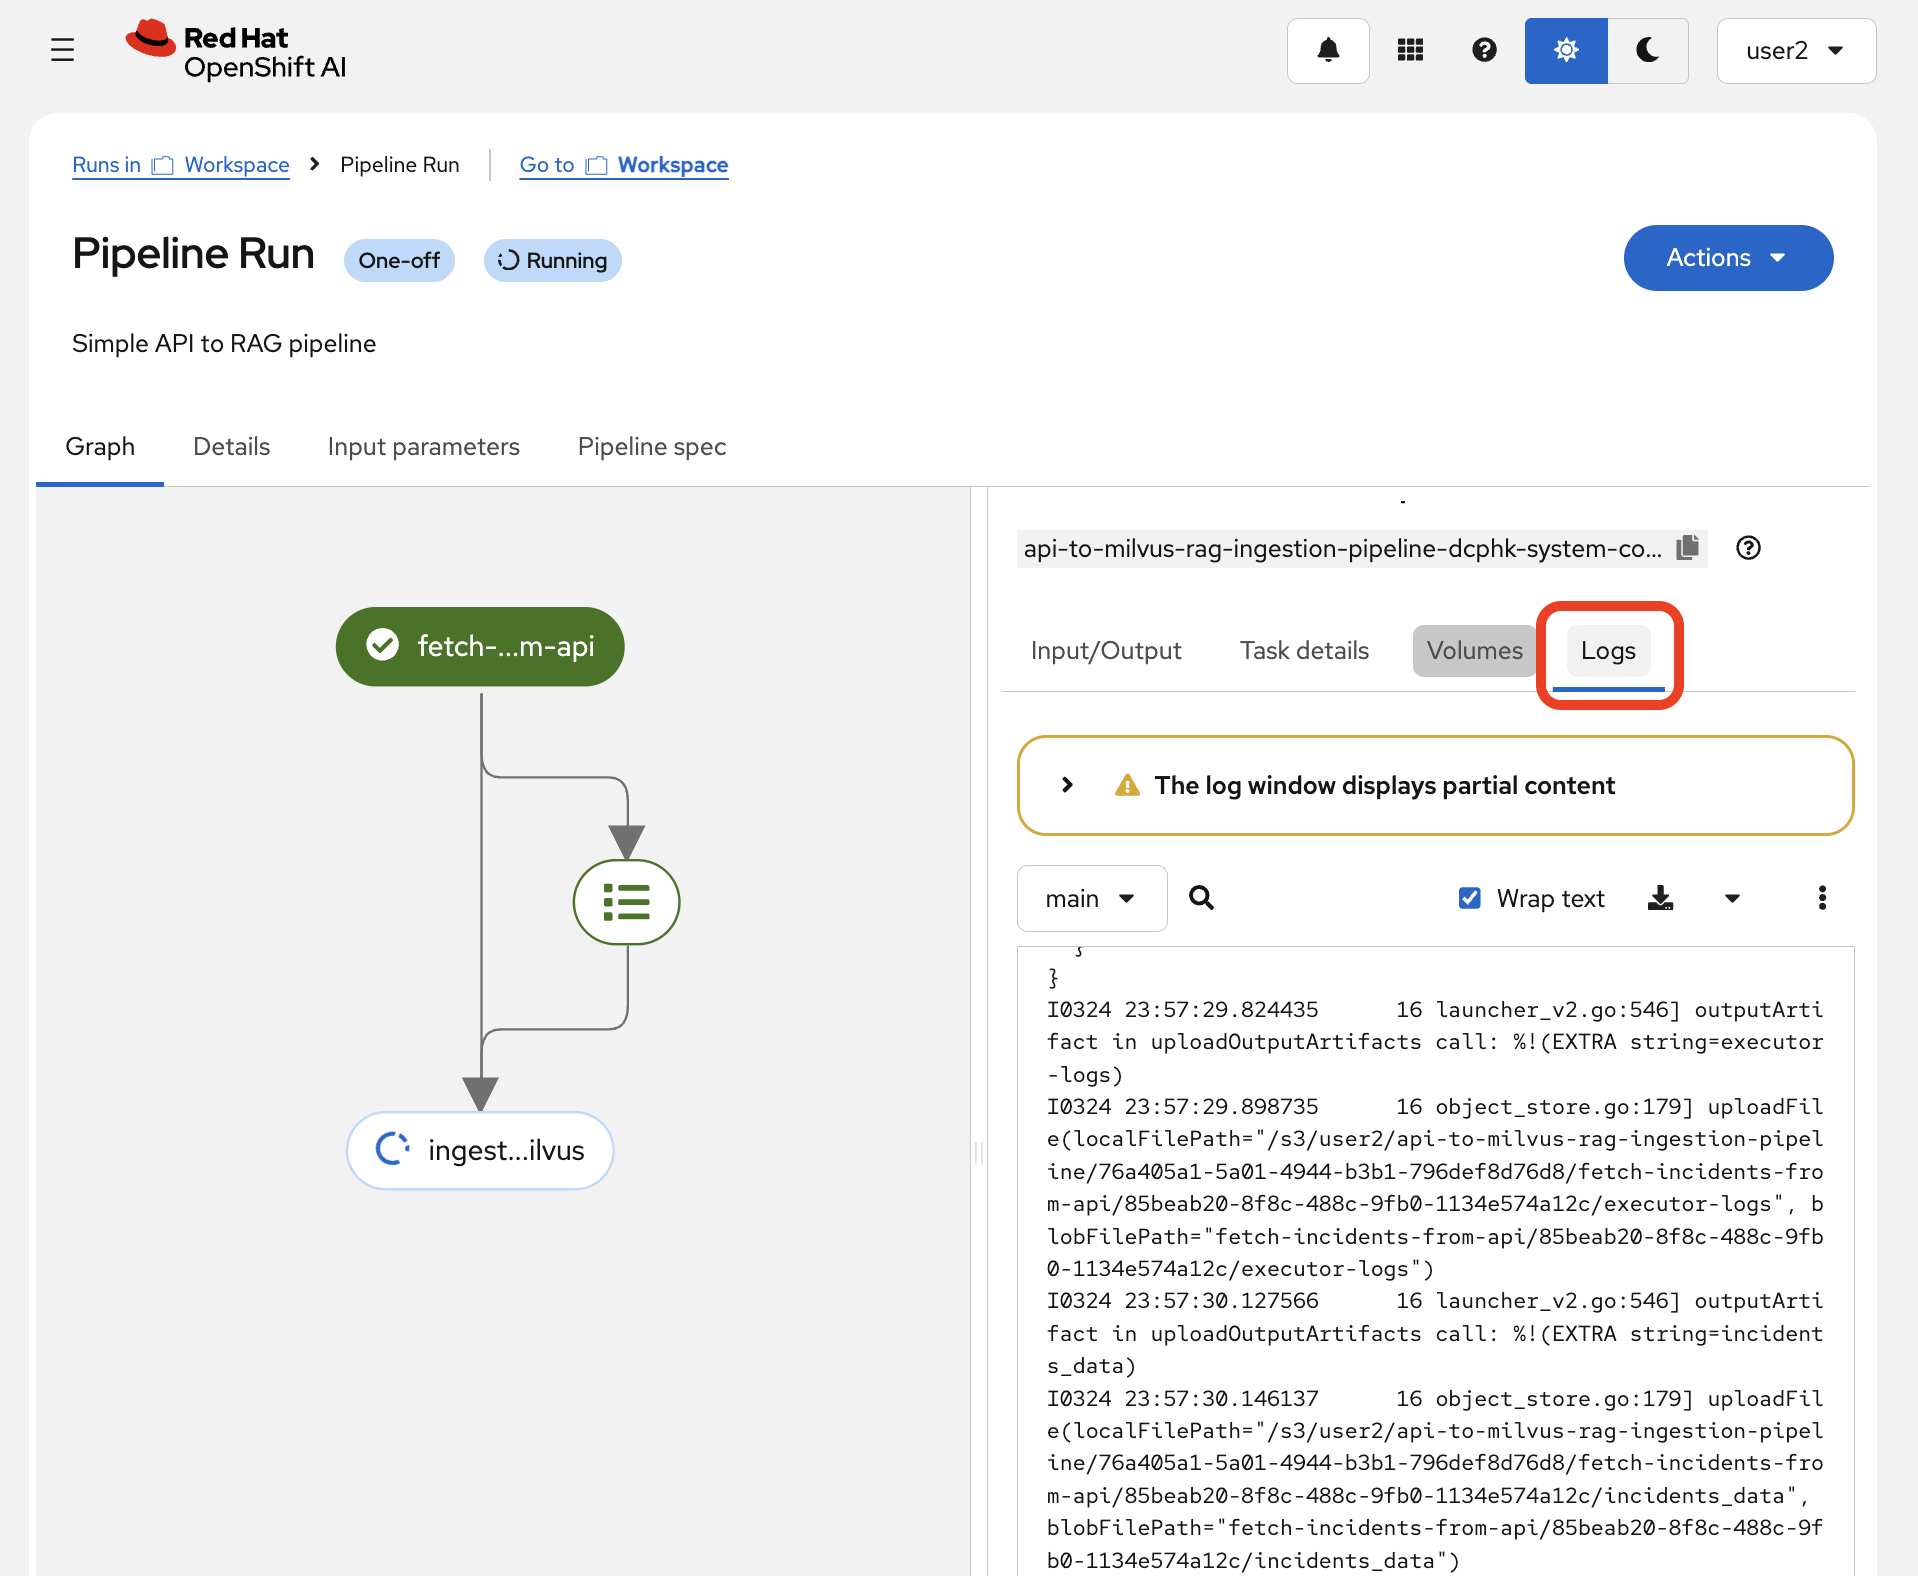Open the main container selector dropdown
The image size is (1918, 1576).
1091,897
